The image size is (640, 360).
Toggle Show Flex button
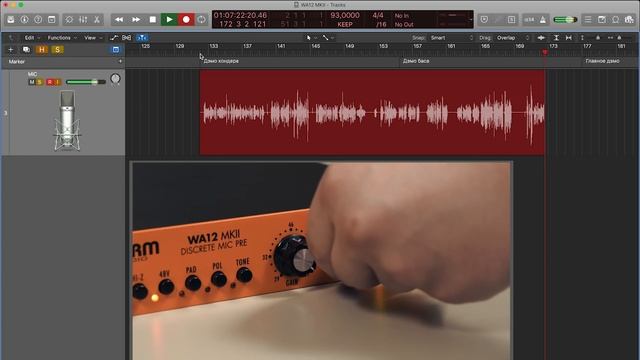click(127, 38)
